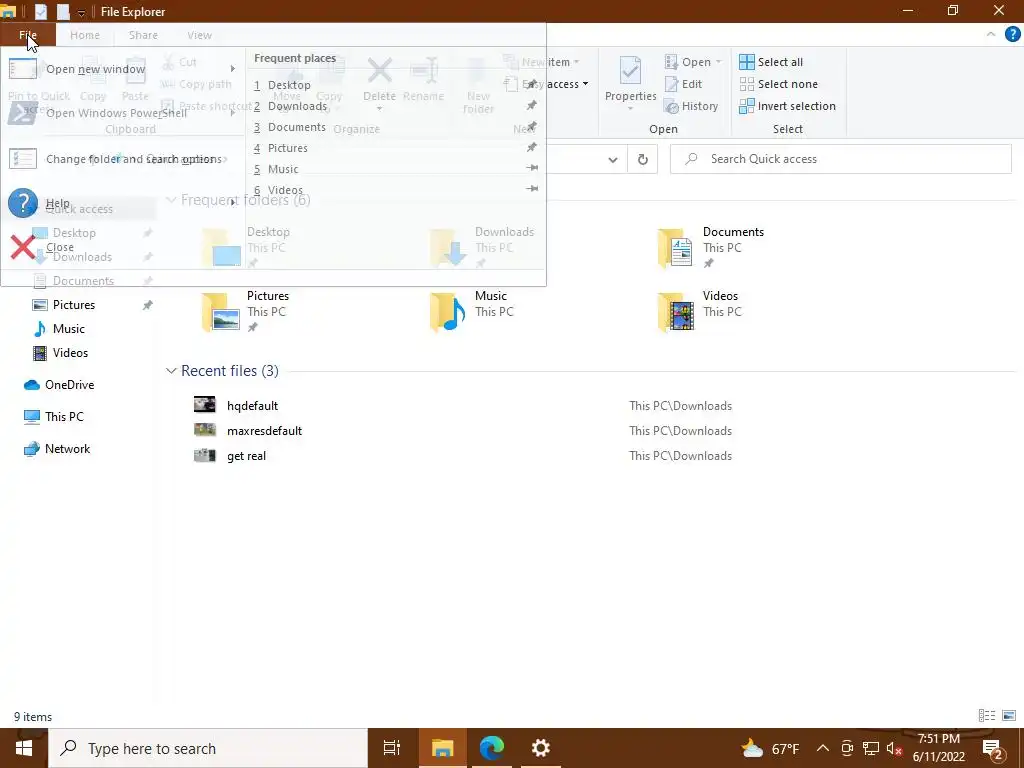
Task: Select Network in the navigation pane
Action: [x=67, y=449]
